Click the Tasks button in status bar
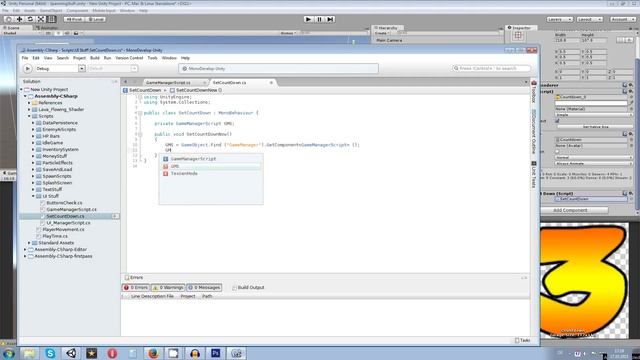Image resolution: width=640 pixels, height=360 pixels. [x=522, y=340]
